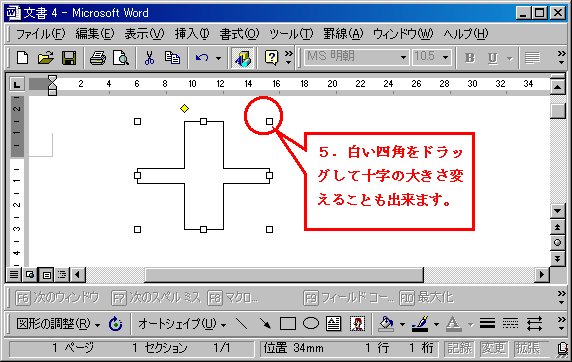This screenshot has width=572, height=362.
Task: Click the New blank document icon
Action: pos(23,58)
